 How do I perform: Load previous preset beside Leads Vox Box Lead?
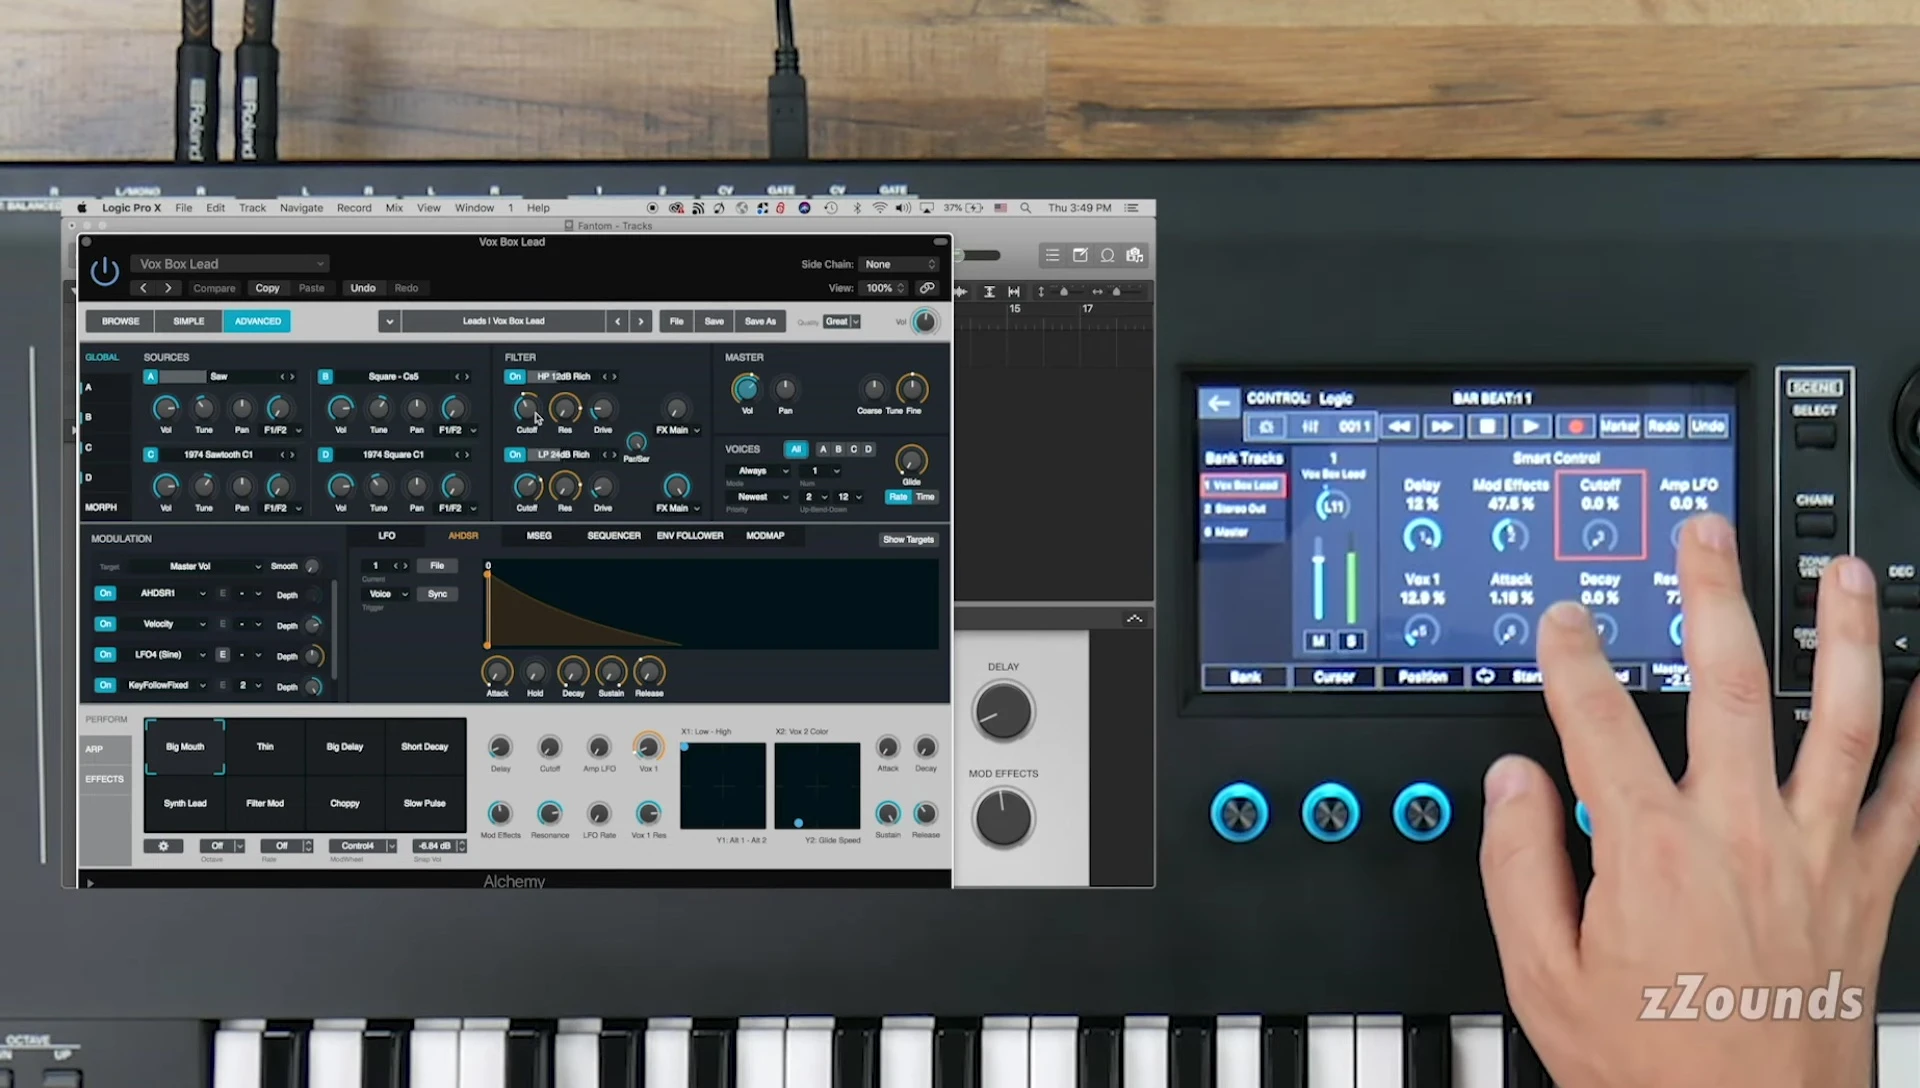tap(617, 321)
